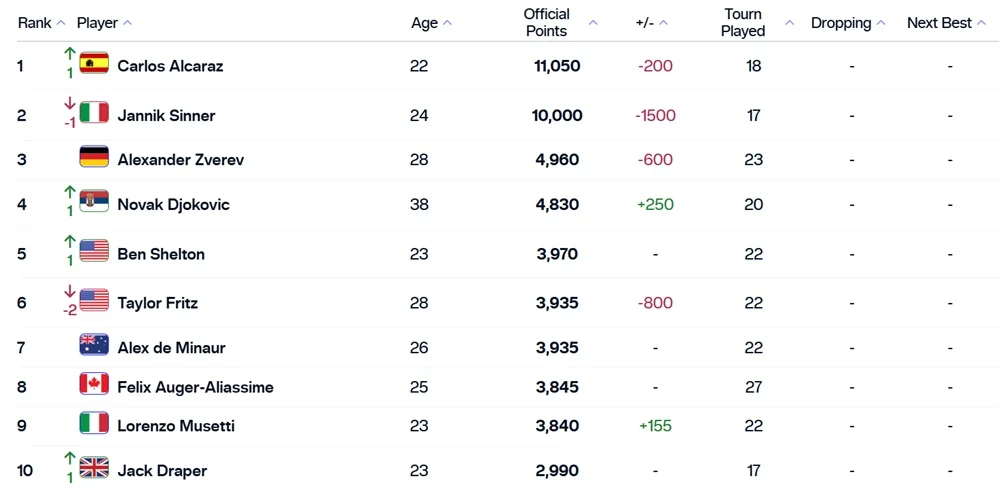1000x495 pixels.
Task: Sort by Age column arrow
Action: click(447, 23)
